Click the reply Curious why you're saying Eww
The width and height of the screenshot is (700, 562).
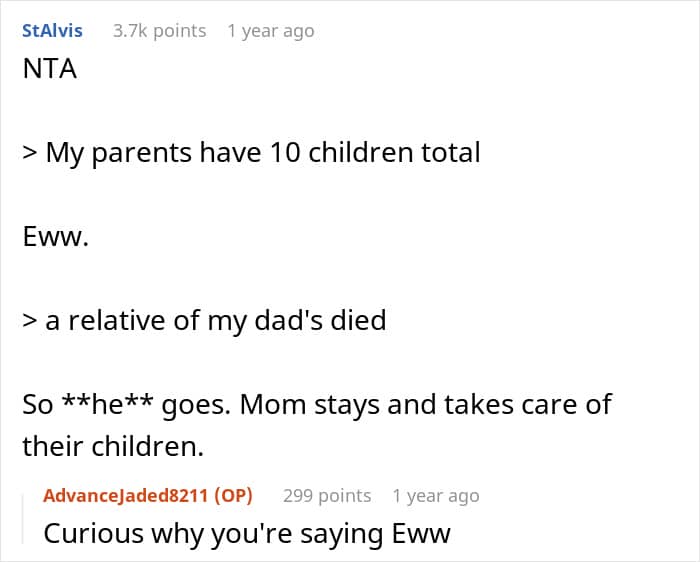tap(247, 534)
